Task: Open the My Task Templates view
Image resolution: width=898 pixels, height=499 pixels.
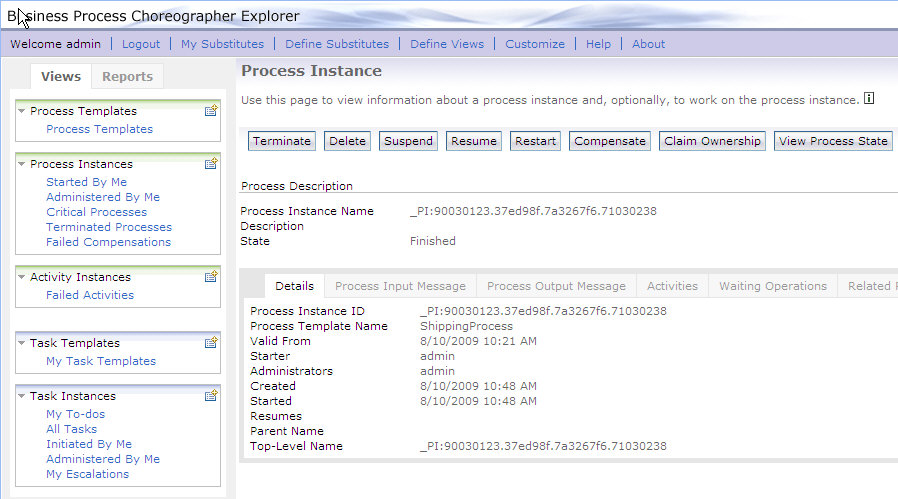Action: 101,361
